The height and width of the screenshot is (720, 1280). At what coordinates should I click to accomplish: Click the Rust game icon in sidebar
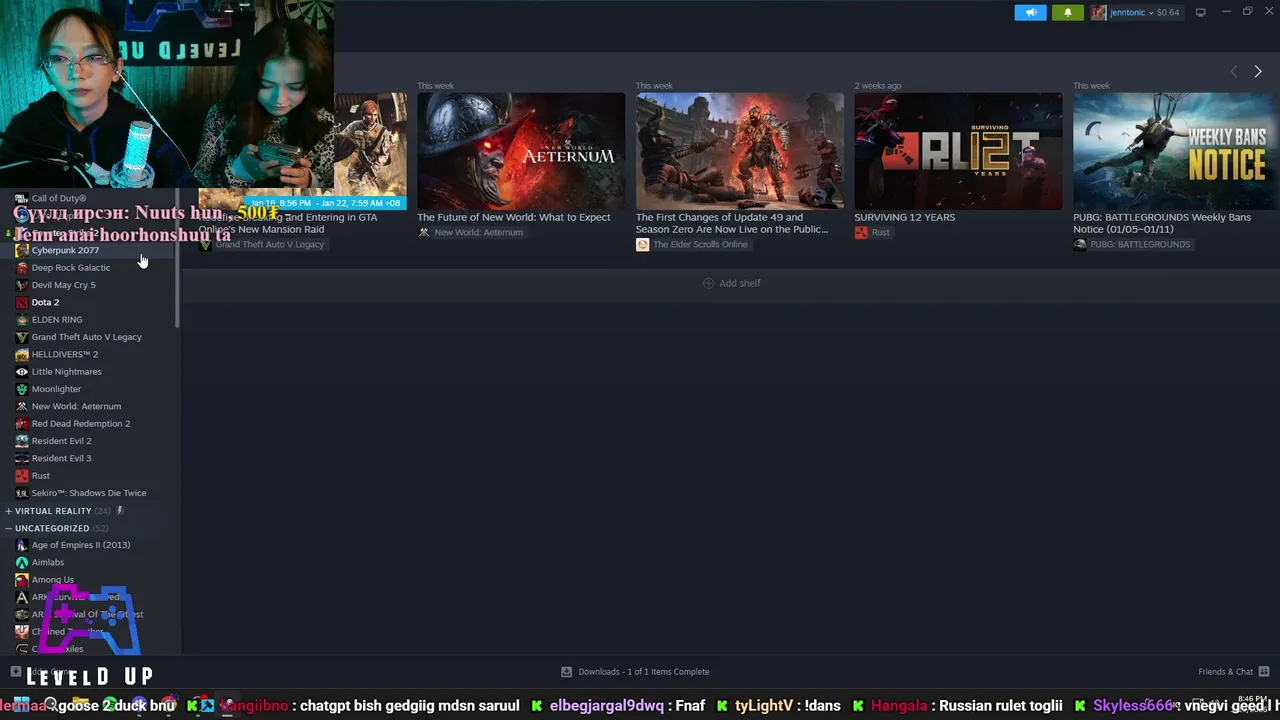pyautogui.click(x=22, y=475)
